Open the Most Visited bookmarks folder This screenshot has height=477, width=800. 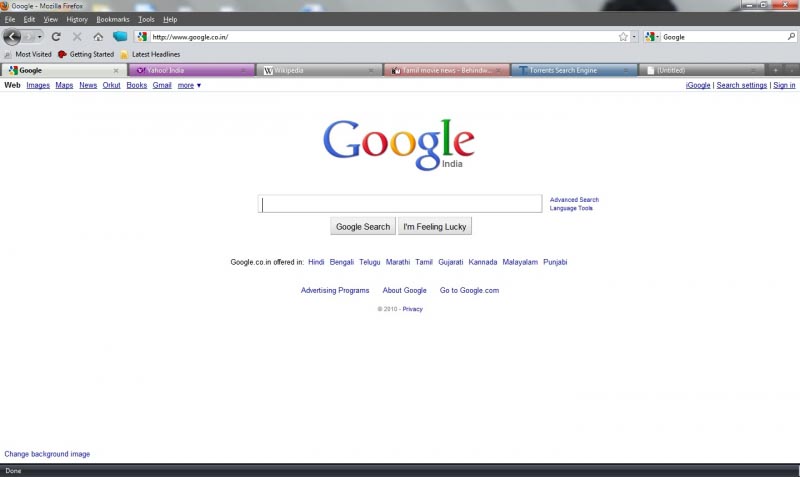pos(28,54)
